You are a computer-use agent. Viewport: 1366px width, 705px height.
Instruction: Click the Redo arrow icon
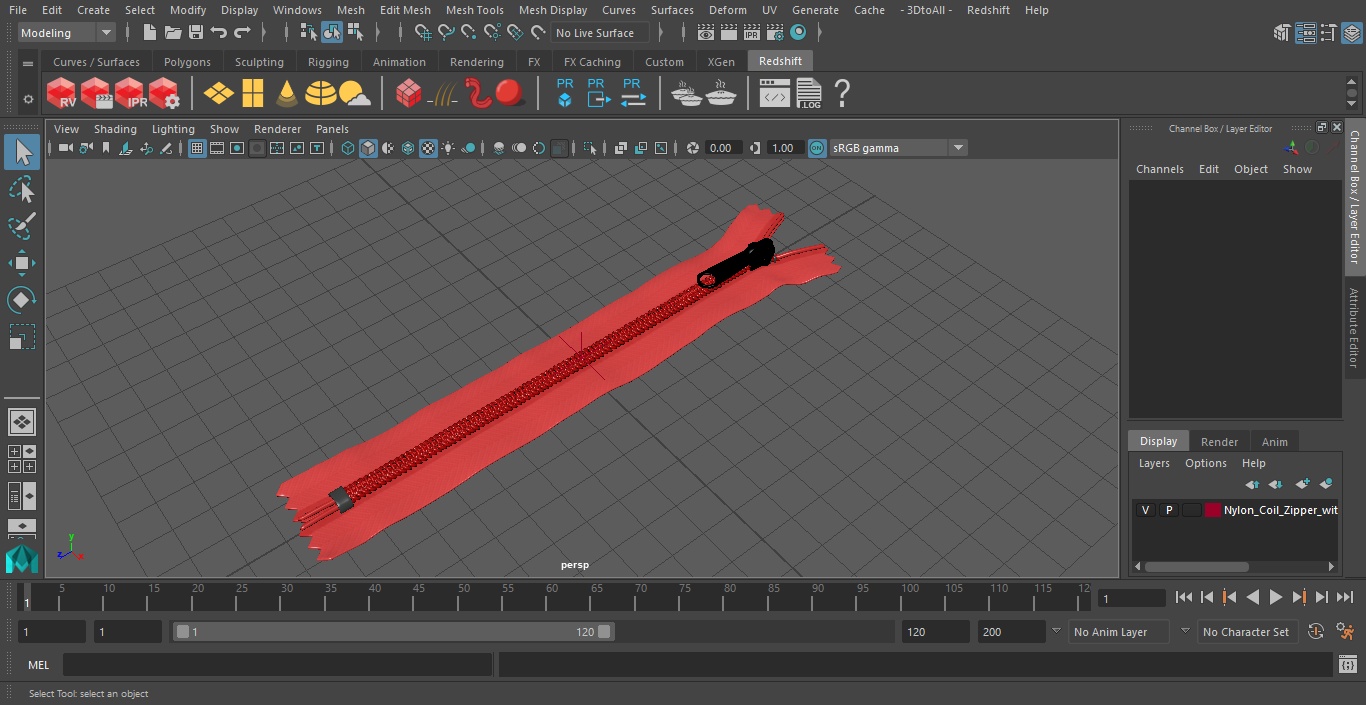point(242,33)
